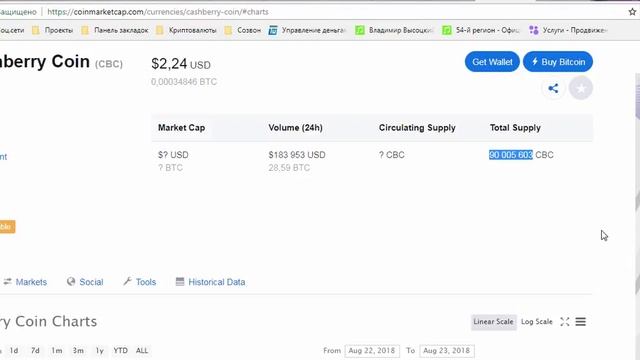The width and height of the screenshot is (640, 360).
Task: Switch chart to Linear Scale
Action: point(493,322)
